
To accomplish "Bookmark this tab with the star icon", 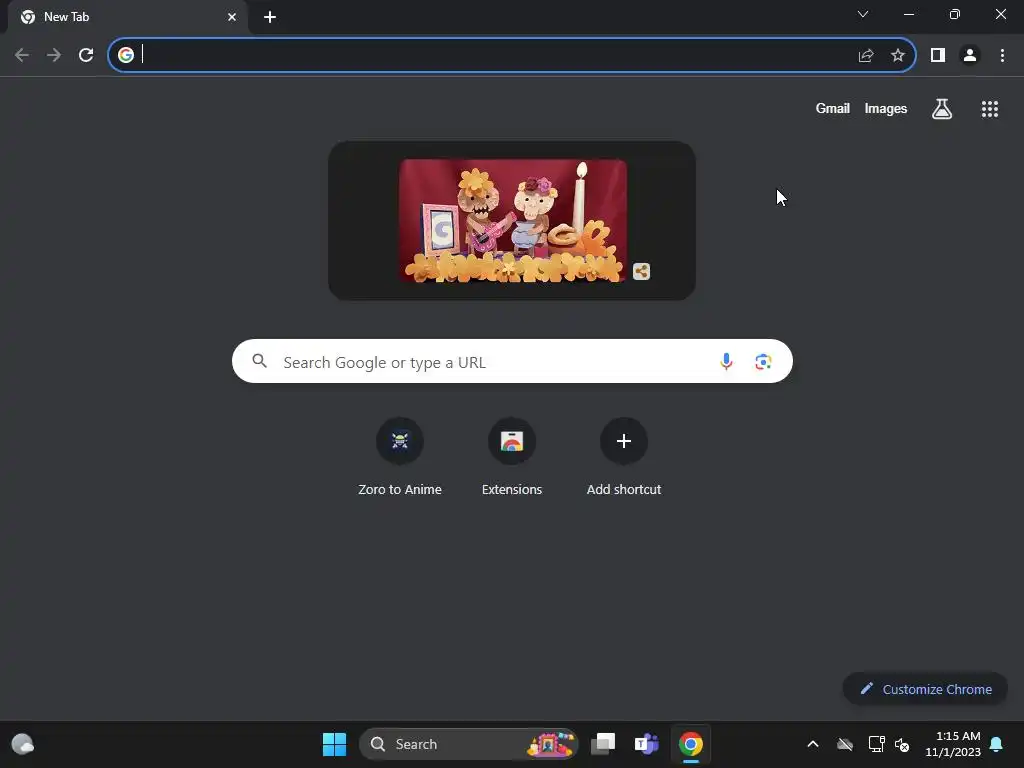I will pos(898,56).
